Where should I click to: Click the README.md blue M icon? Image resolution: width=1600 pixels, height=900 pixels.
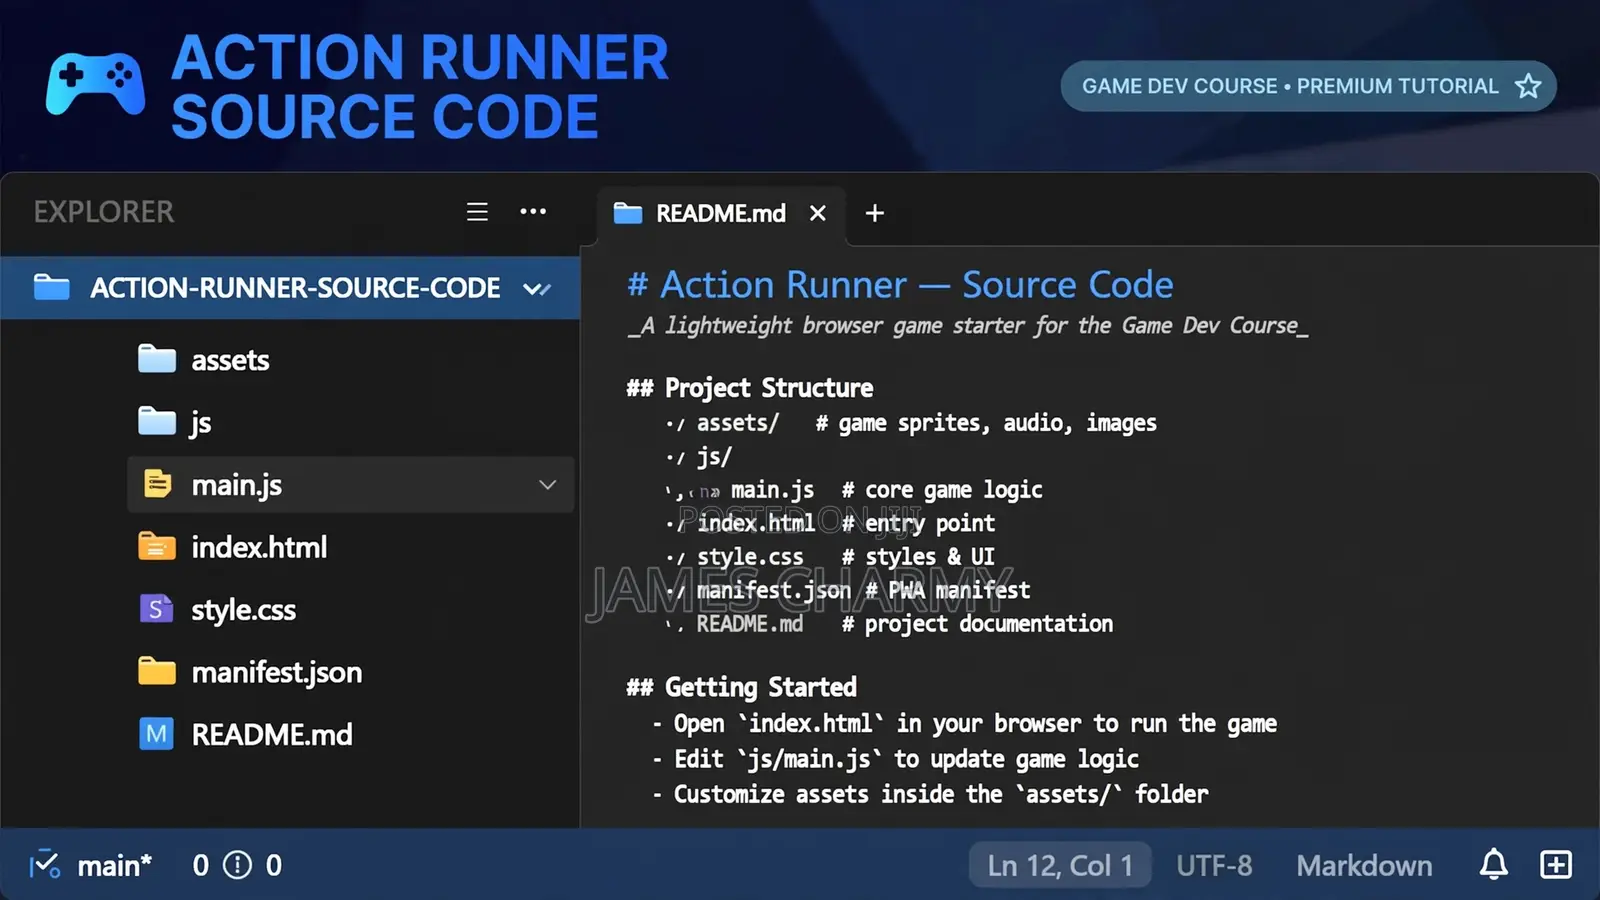tap(156, 734)
